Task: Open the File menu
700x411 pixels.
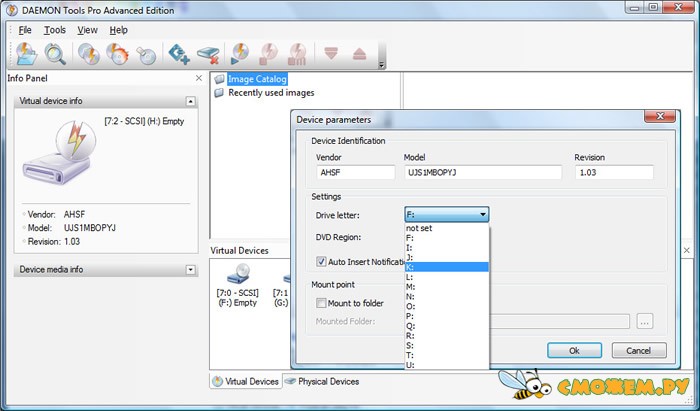Action: click(25, 30)
